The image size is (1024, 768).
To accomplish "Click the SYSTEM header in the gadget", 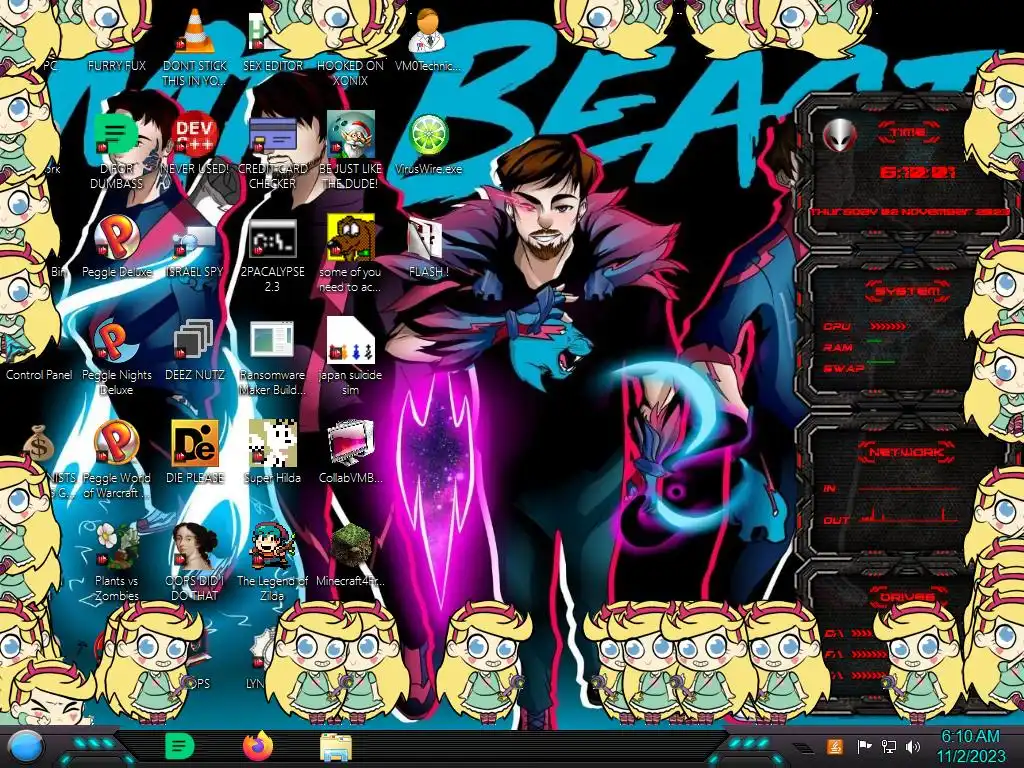I will (x=907, y=291).
